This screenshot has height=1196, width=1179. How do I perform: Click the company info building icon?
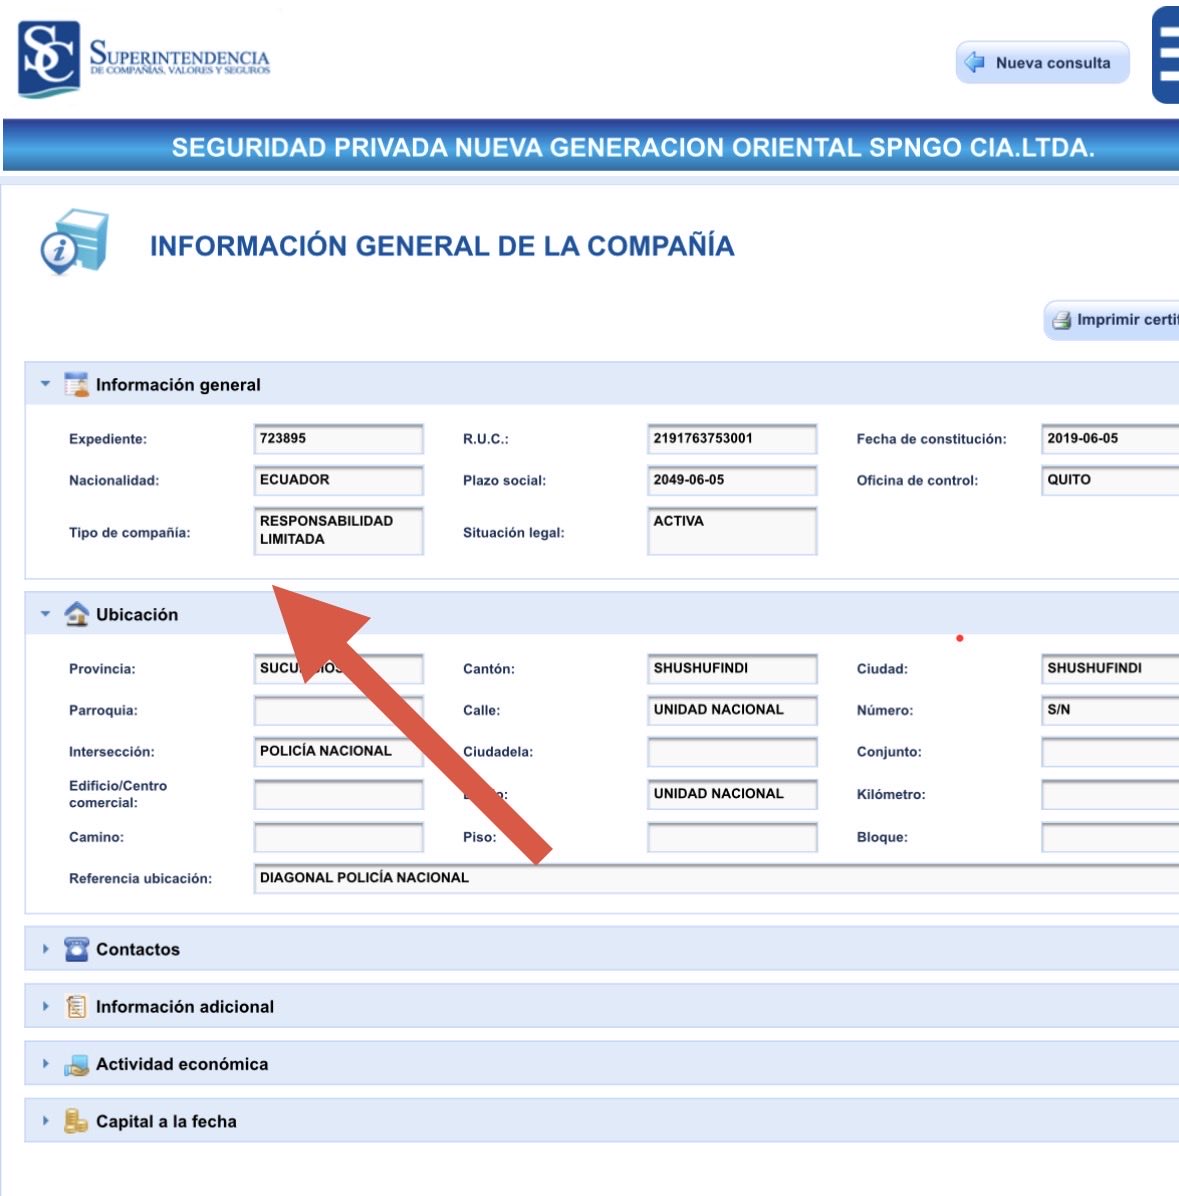coord(74,242)
